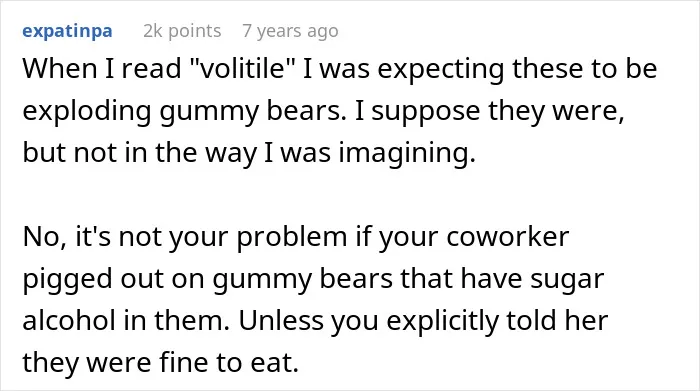Image resolution: width=700 pixels, height=391 pixels.
Task: Click the phrase "told her" at the line end
Action: [557, 320]
